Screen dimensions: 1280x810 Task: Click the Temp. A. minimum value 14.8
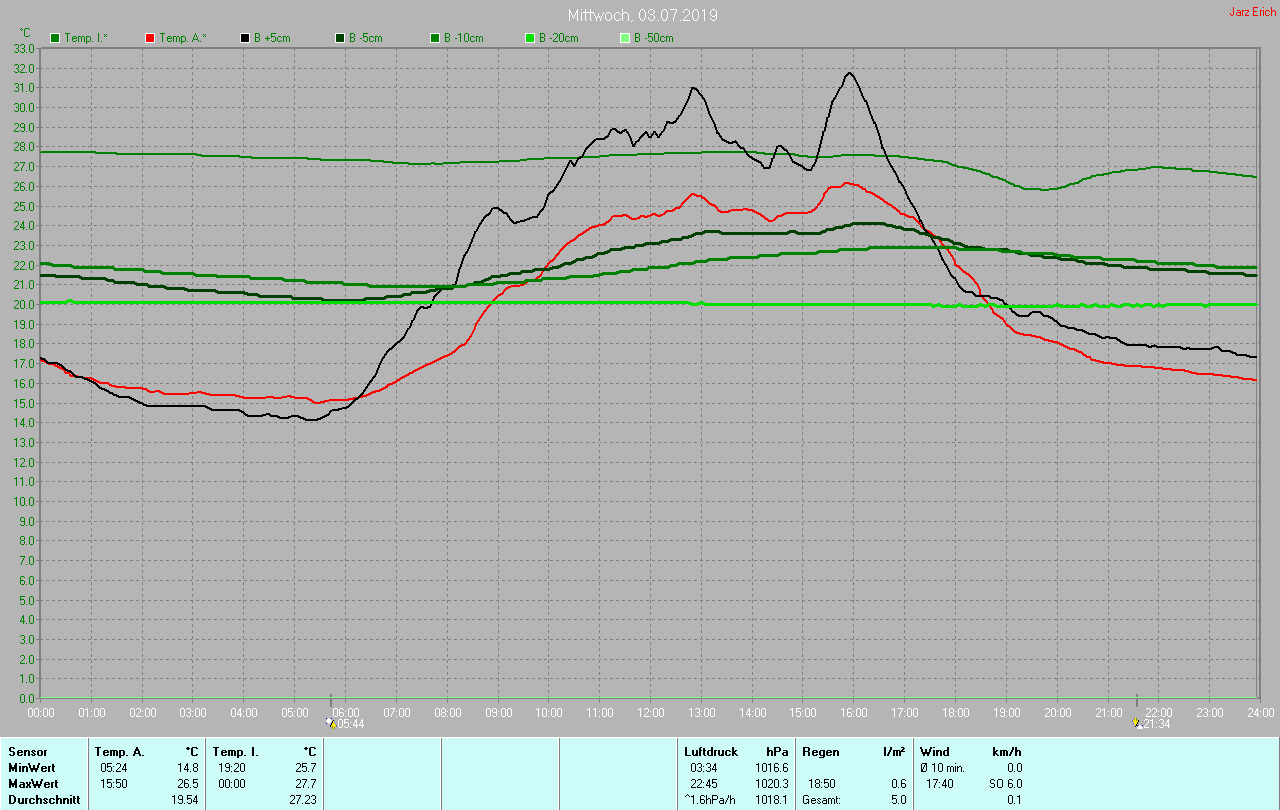(x=189, y=767)
